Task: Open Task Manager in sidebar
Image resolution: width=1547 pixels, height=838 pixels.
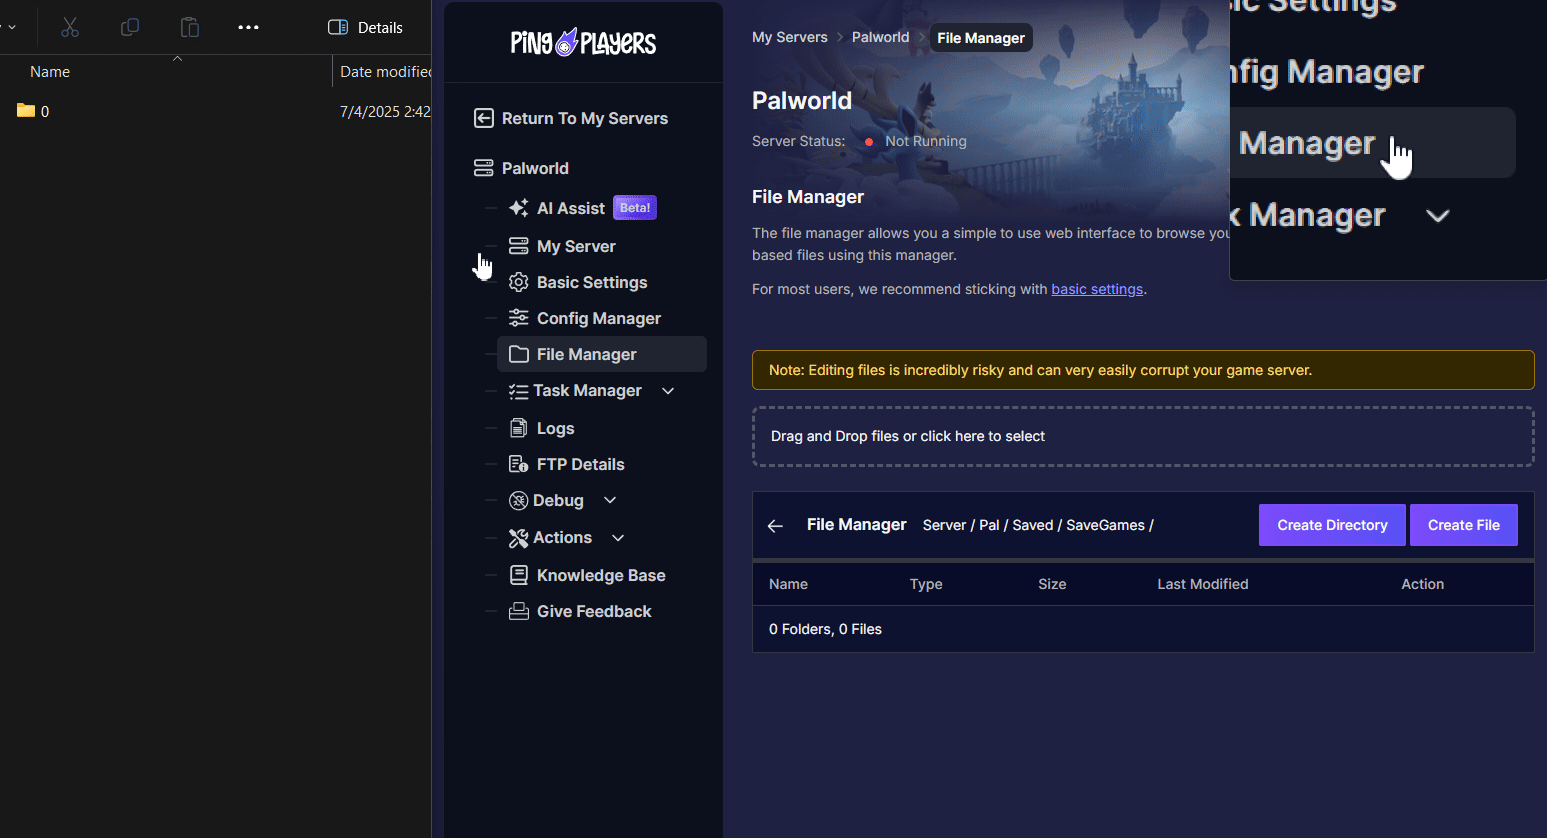Action: click(x=587, y=390)
